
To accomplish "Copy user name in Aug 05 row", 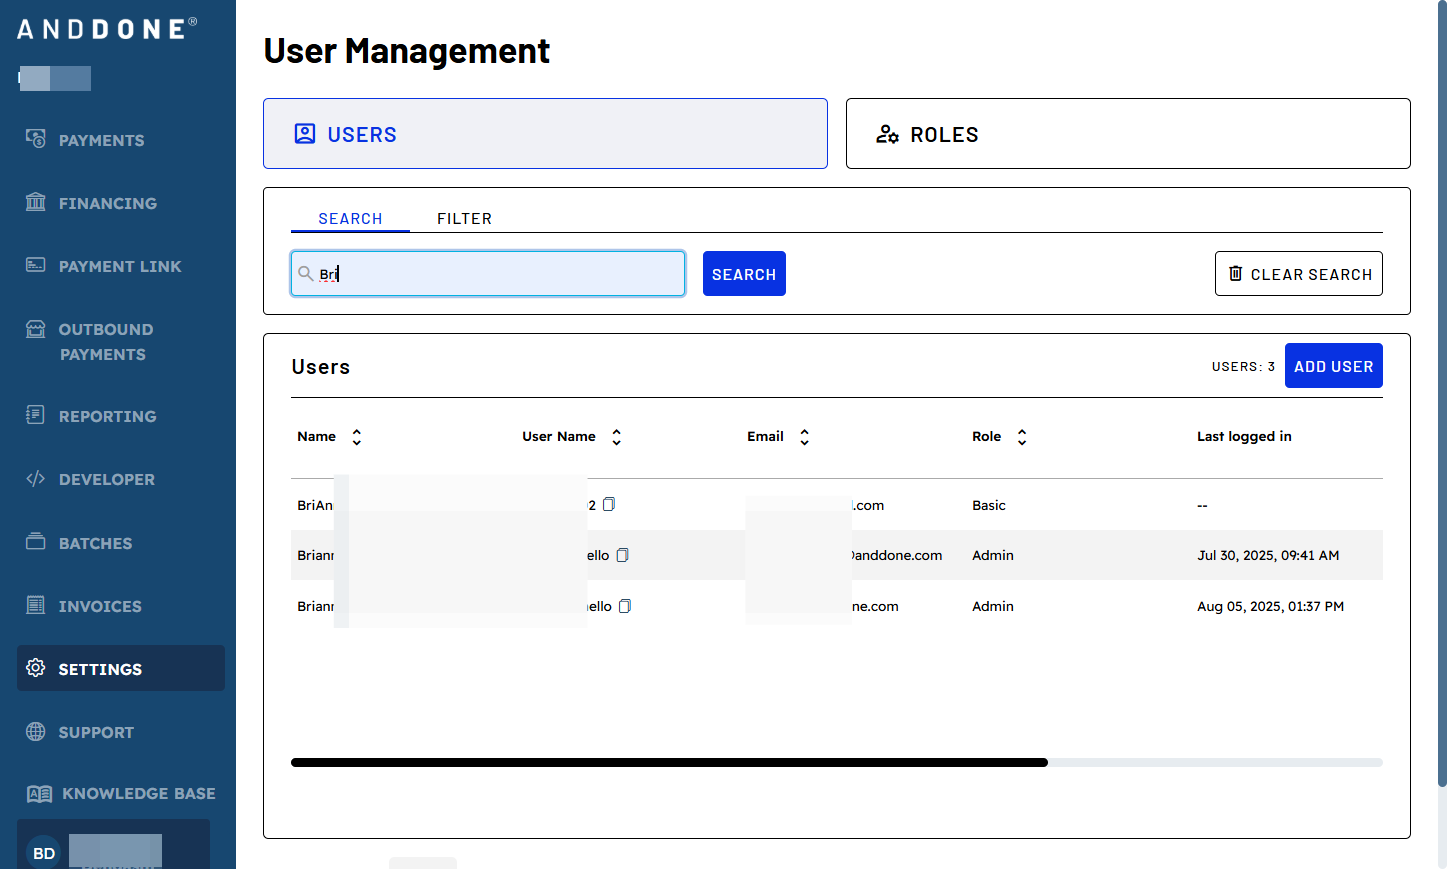I will tap(625, 605).
